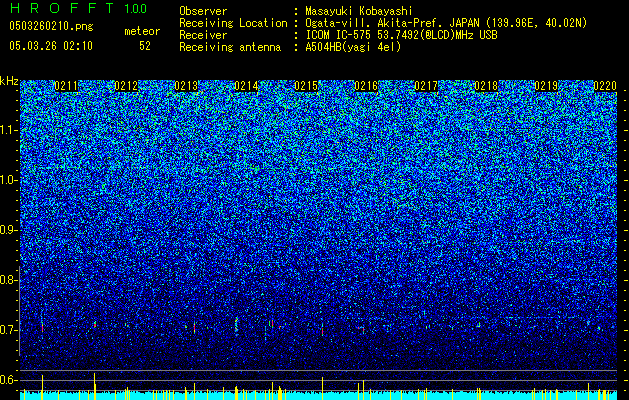
Task: Click the A504HB(yagi 4el) antenna value
Action: [x=353, y=47]
